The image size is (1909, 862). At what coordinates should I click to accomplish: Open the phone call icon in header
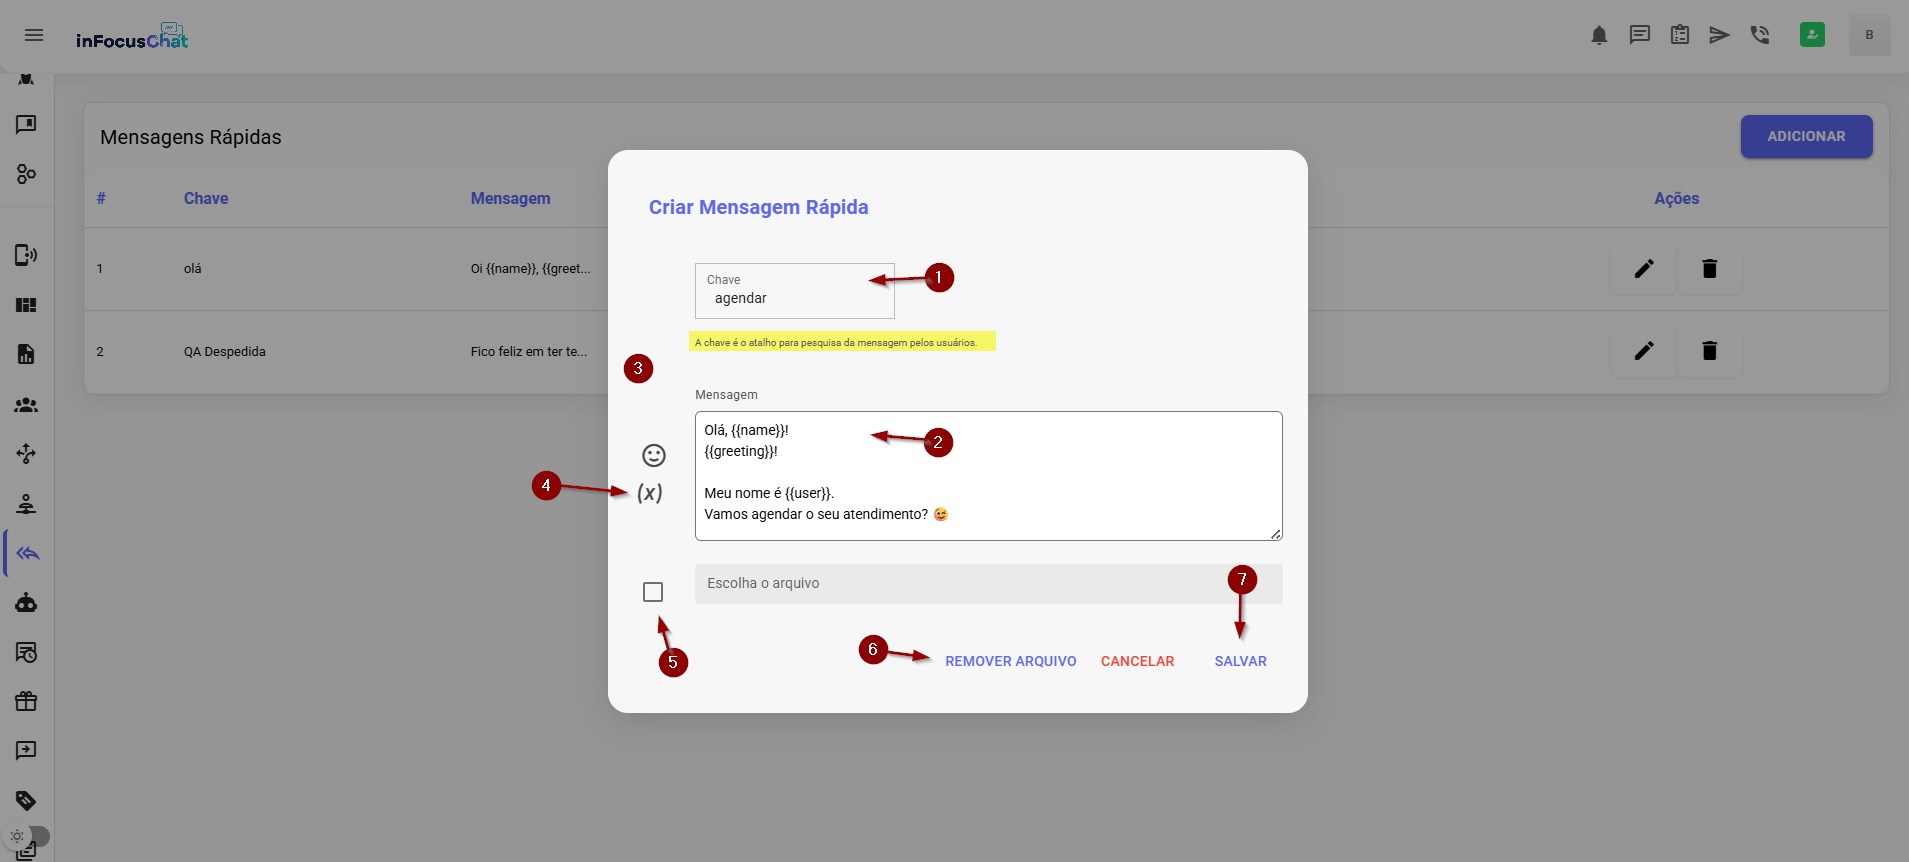[1760, 36]
